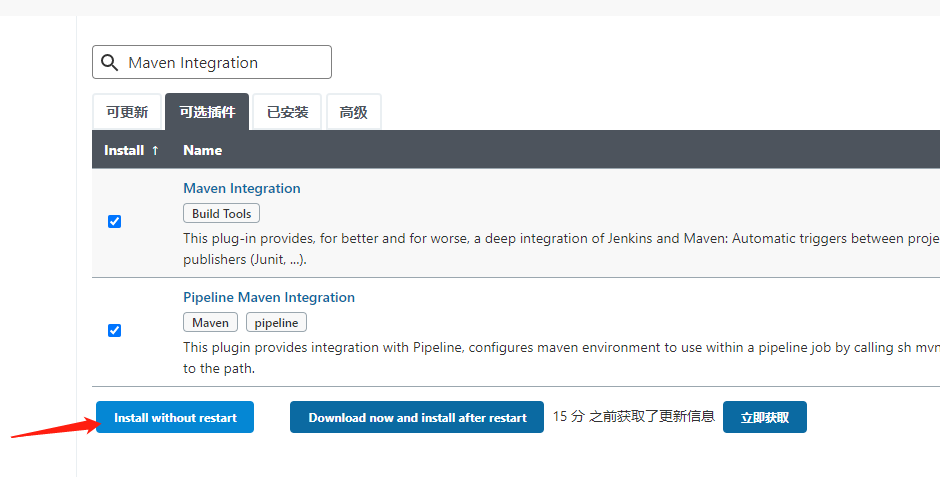Open the Pipeline Maven Integration plugin link
This screenshot has width=940, height=477.
click(269, 297)
